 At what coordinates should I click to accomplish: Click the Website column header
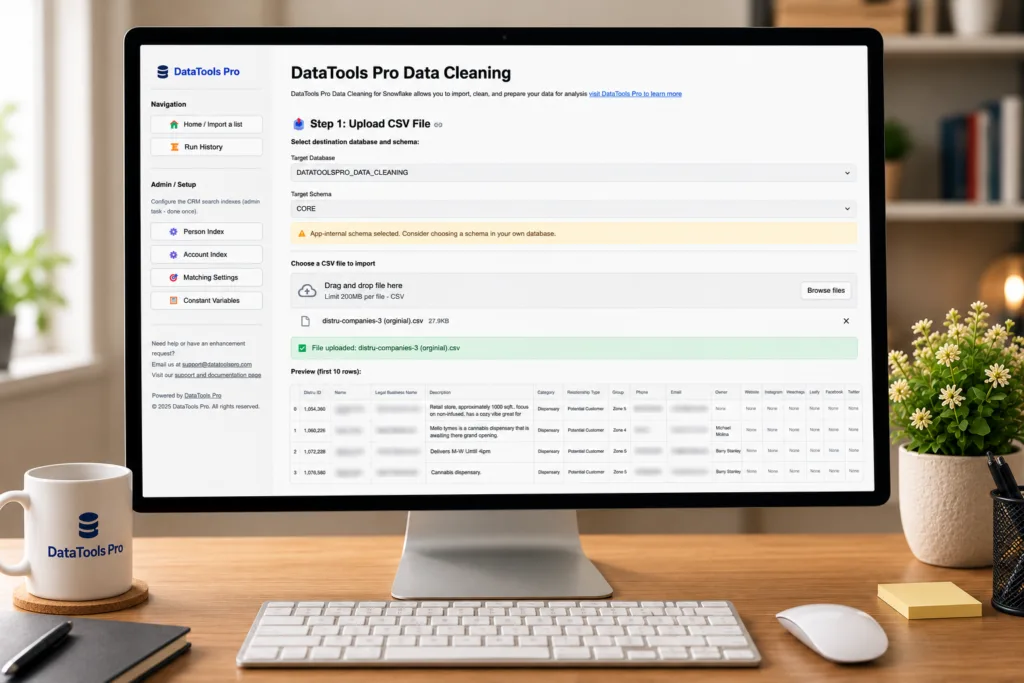click(x=752, y=392)
